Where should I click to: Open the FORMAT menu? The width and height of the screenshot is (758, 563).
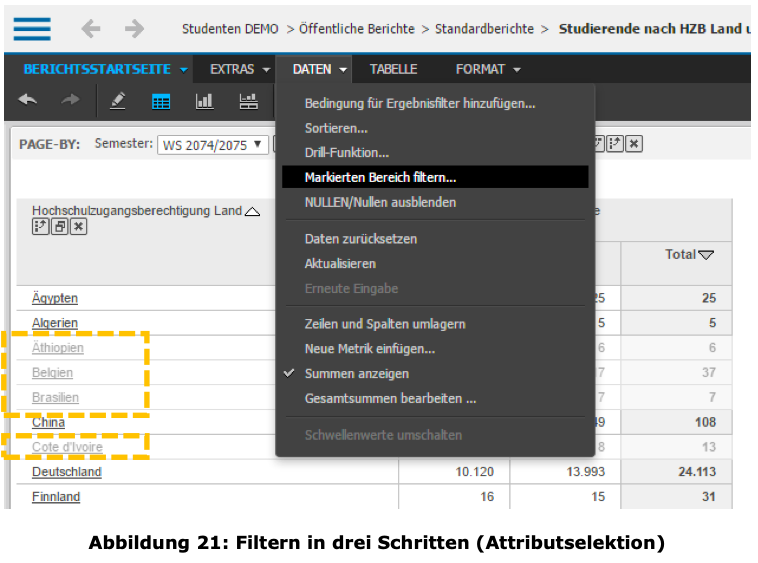(x=488, y=70)
